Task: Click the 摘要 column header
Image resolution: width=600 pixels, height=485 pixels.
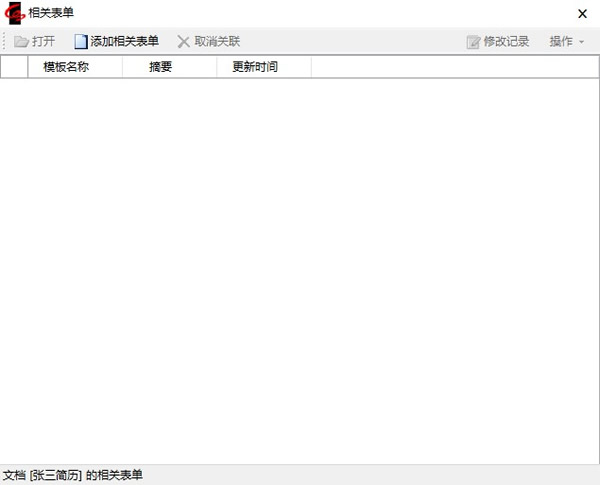Action: tap(160, 67)
